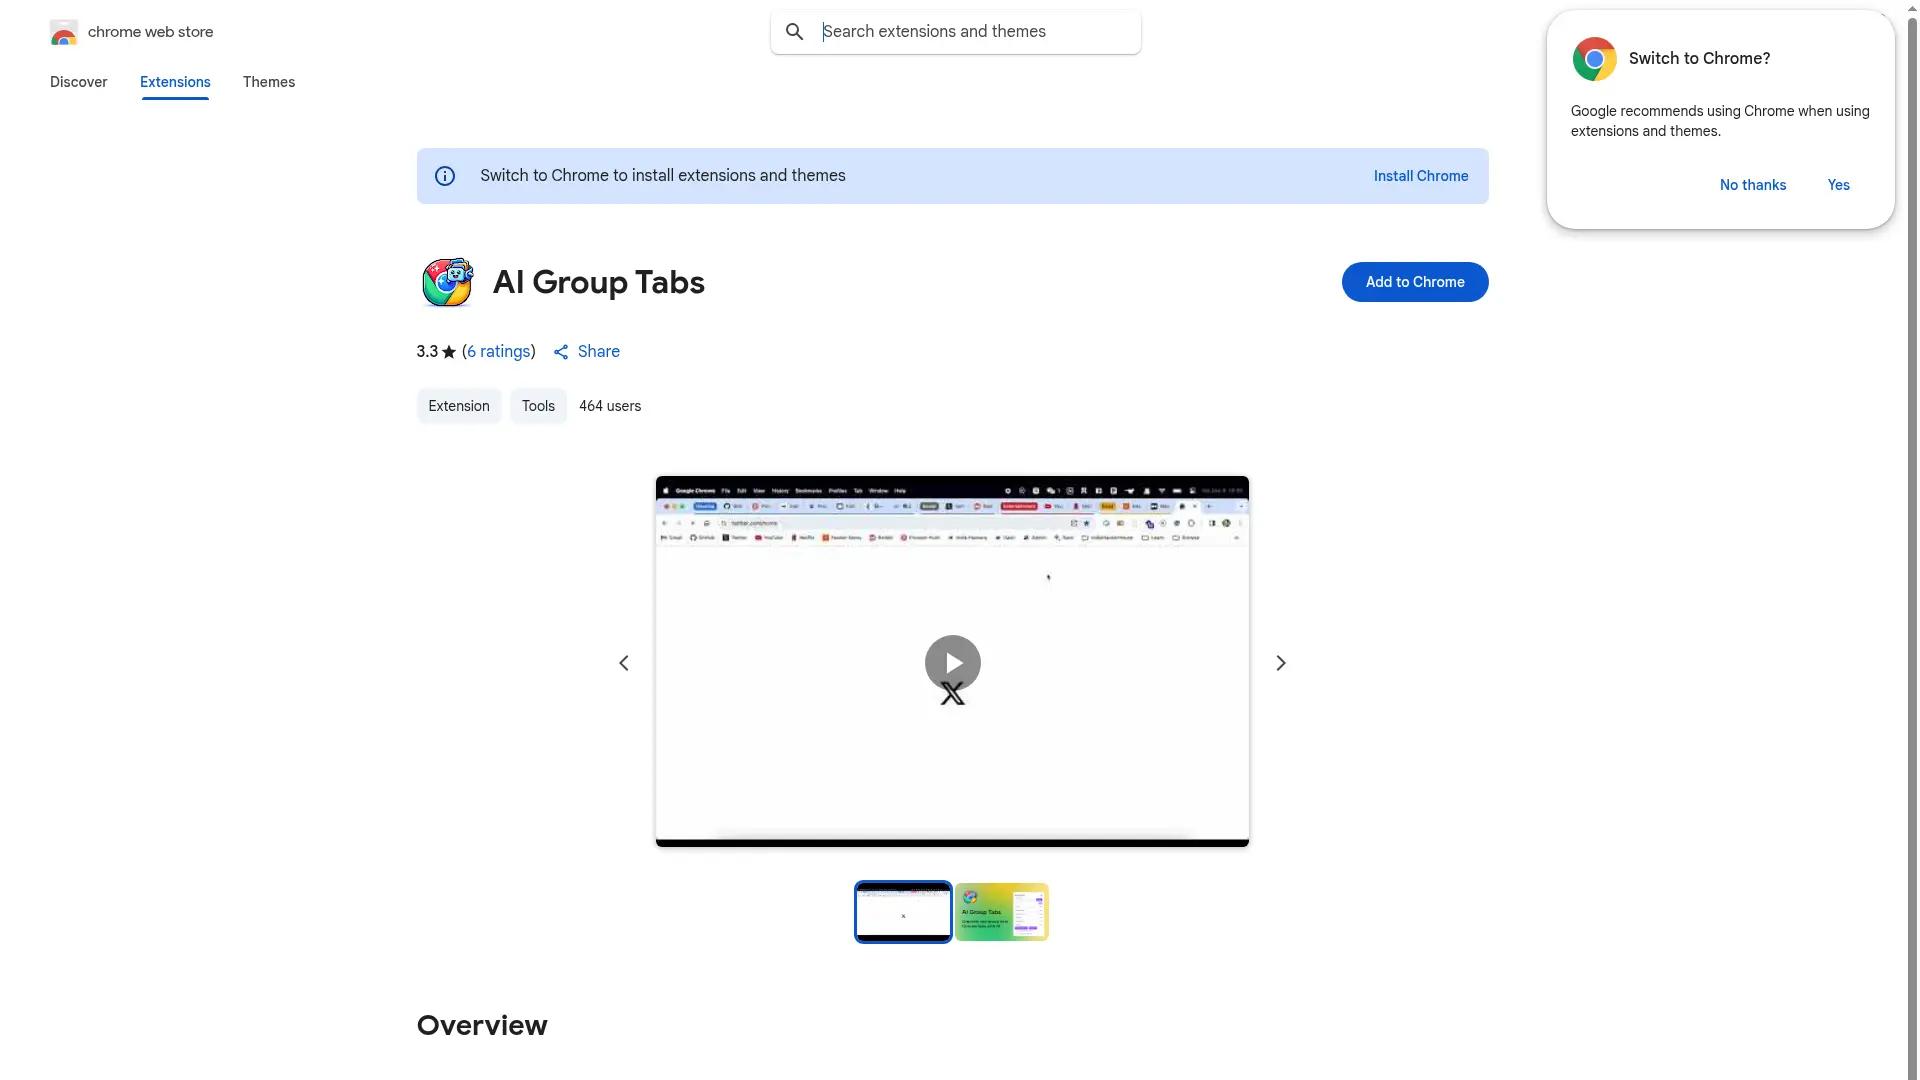The width and height of the screenshot is (1920, 1080).
Task: Switch to the Themes tab
Action: [x=268, y=82]
